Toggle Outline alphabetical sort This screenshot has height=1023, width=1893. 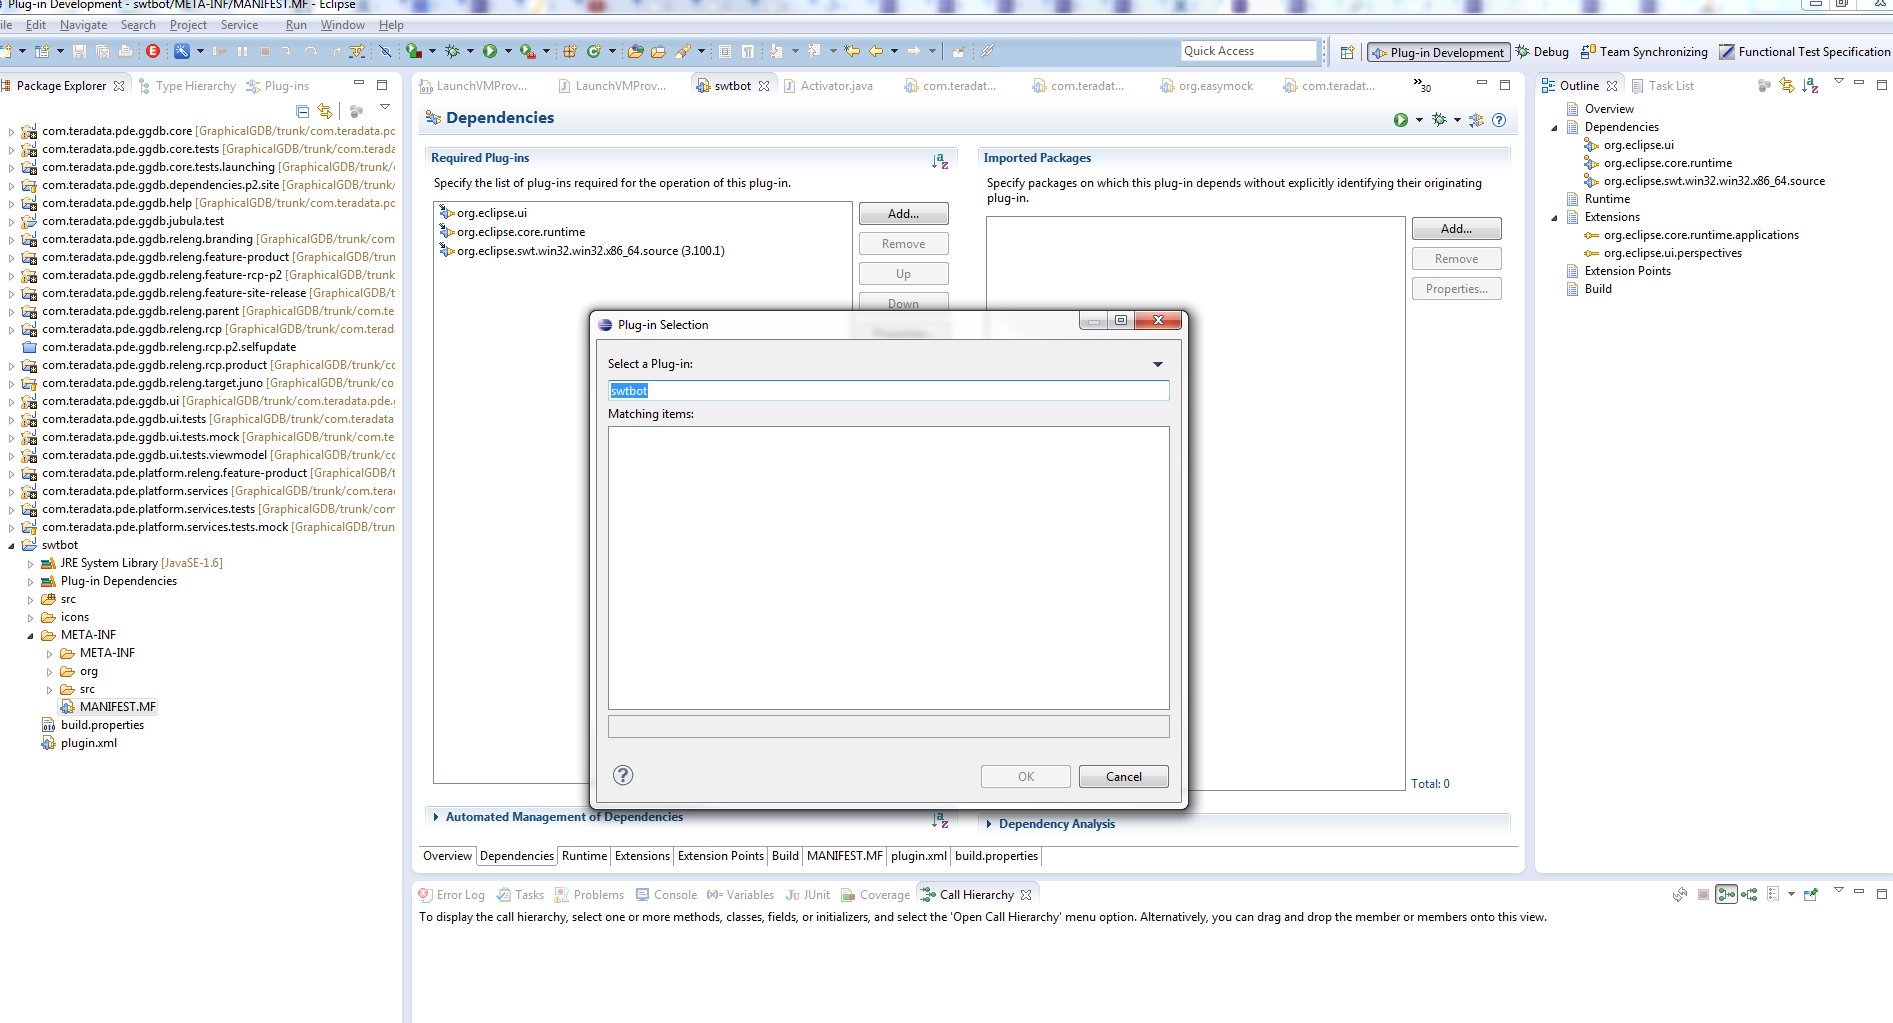click(1810, 86)
